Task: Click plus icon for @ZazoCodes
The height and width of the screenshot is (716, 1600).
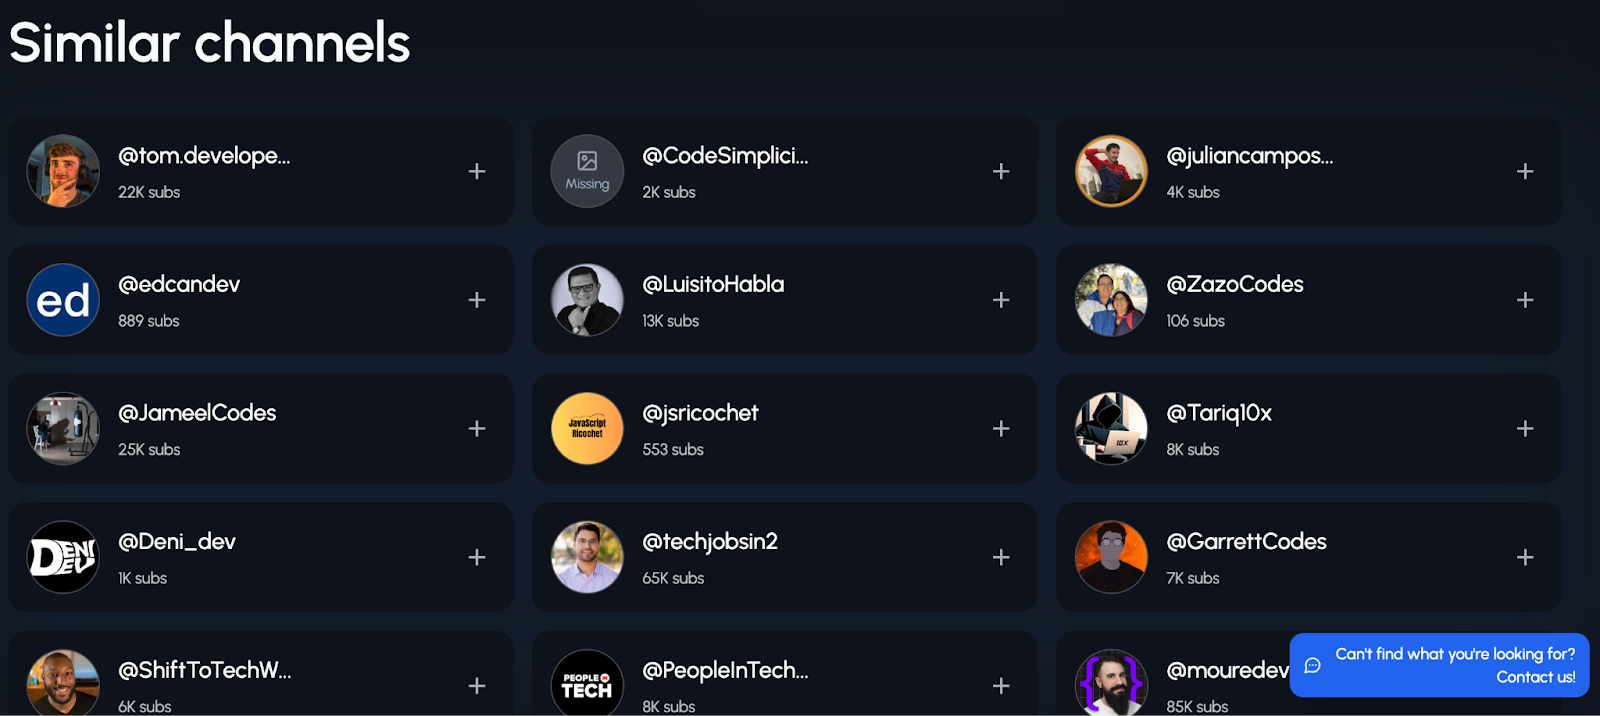Action: (x=1525, y=300)
